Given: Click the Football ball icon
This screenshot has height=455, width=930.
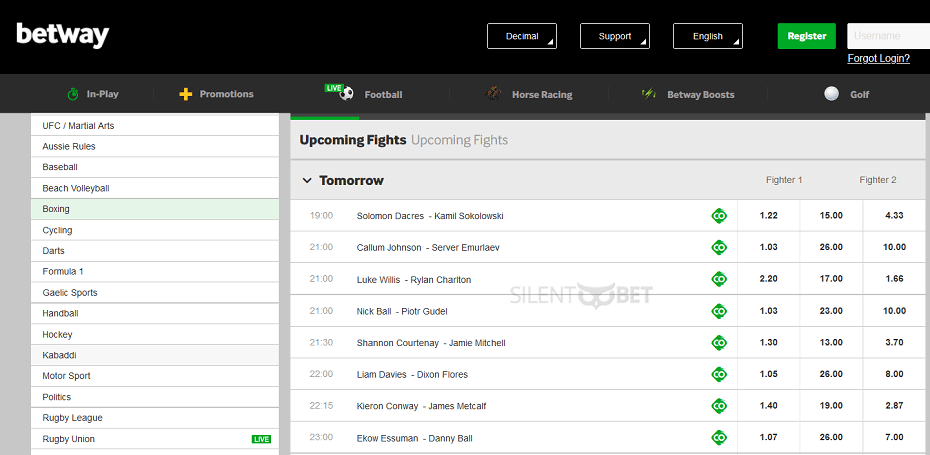Looking at the screenshot, I should click(346, 94).
